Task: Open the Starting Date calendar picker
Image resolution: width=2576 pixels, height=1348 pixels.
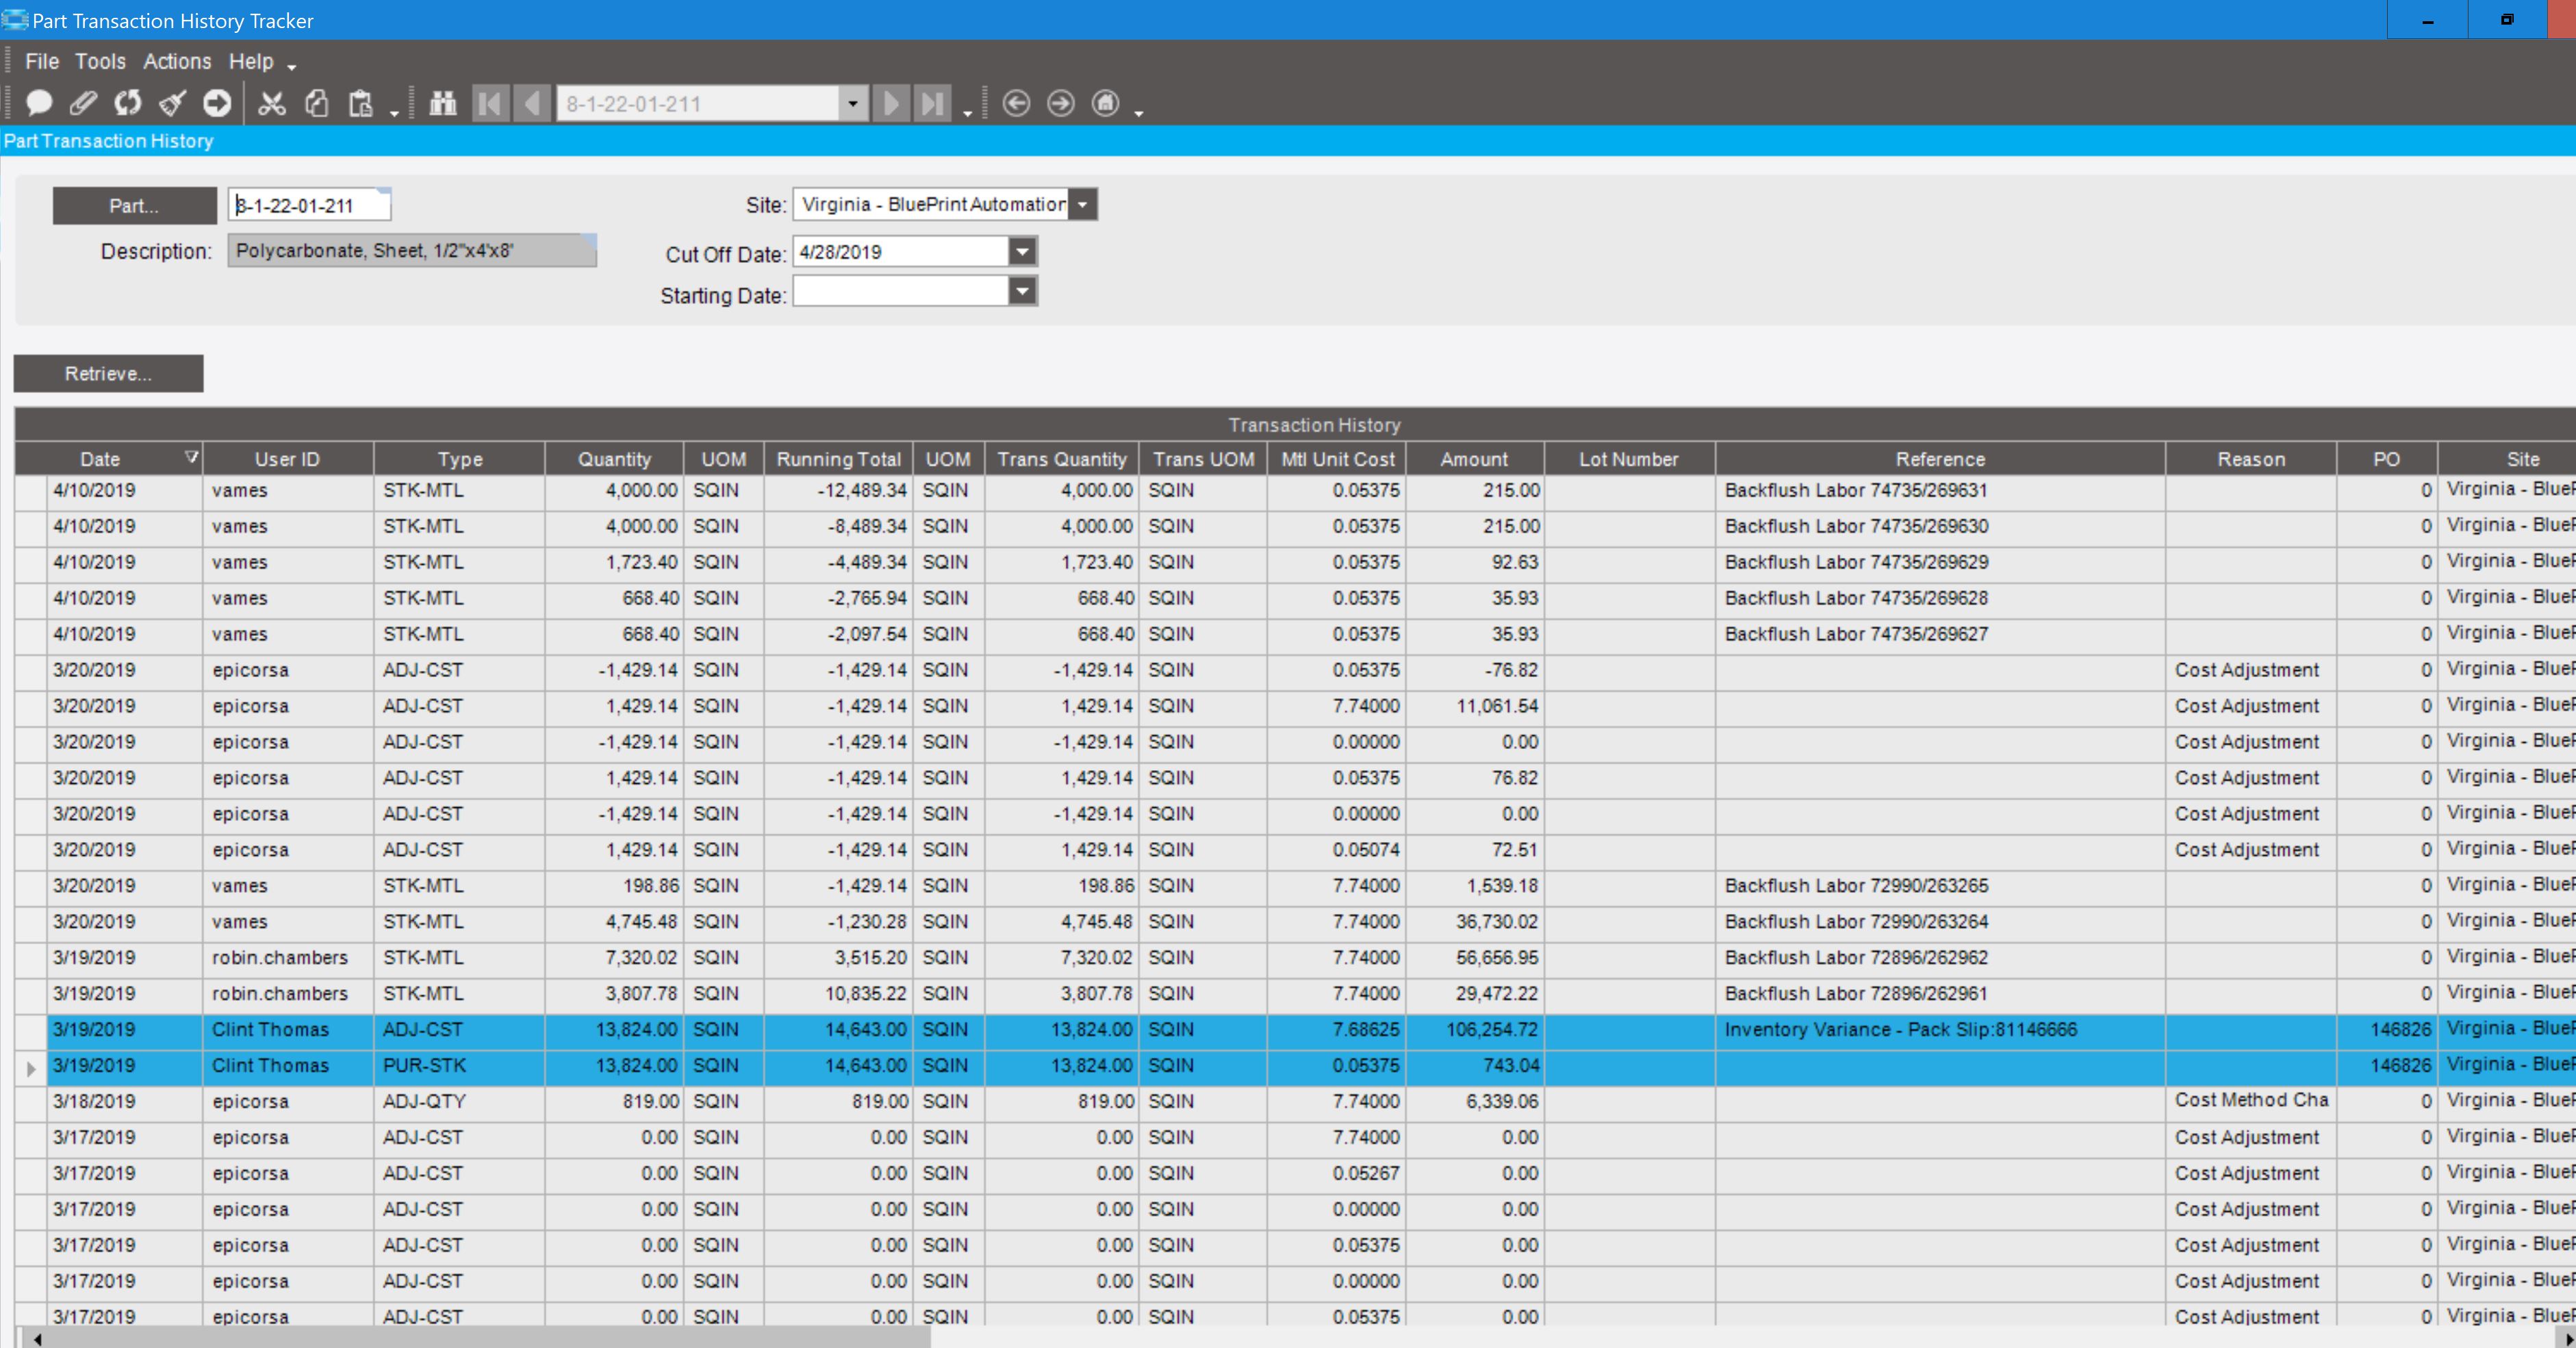Action: pyautogui.click(x=1021, y=291)
